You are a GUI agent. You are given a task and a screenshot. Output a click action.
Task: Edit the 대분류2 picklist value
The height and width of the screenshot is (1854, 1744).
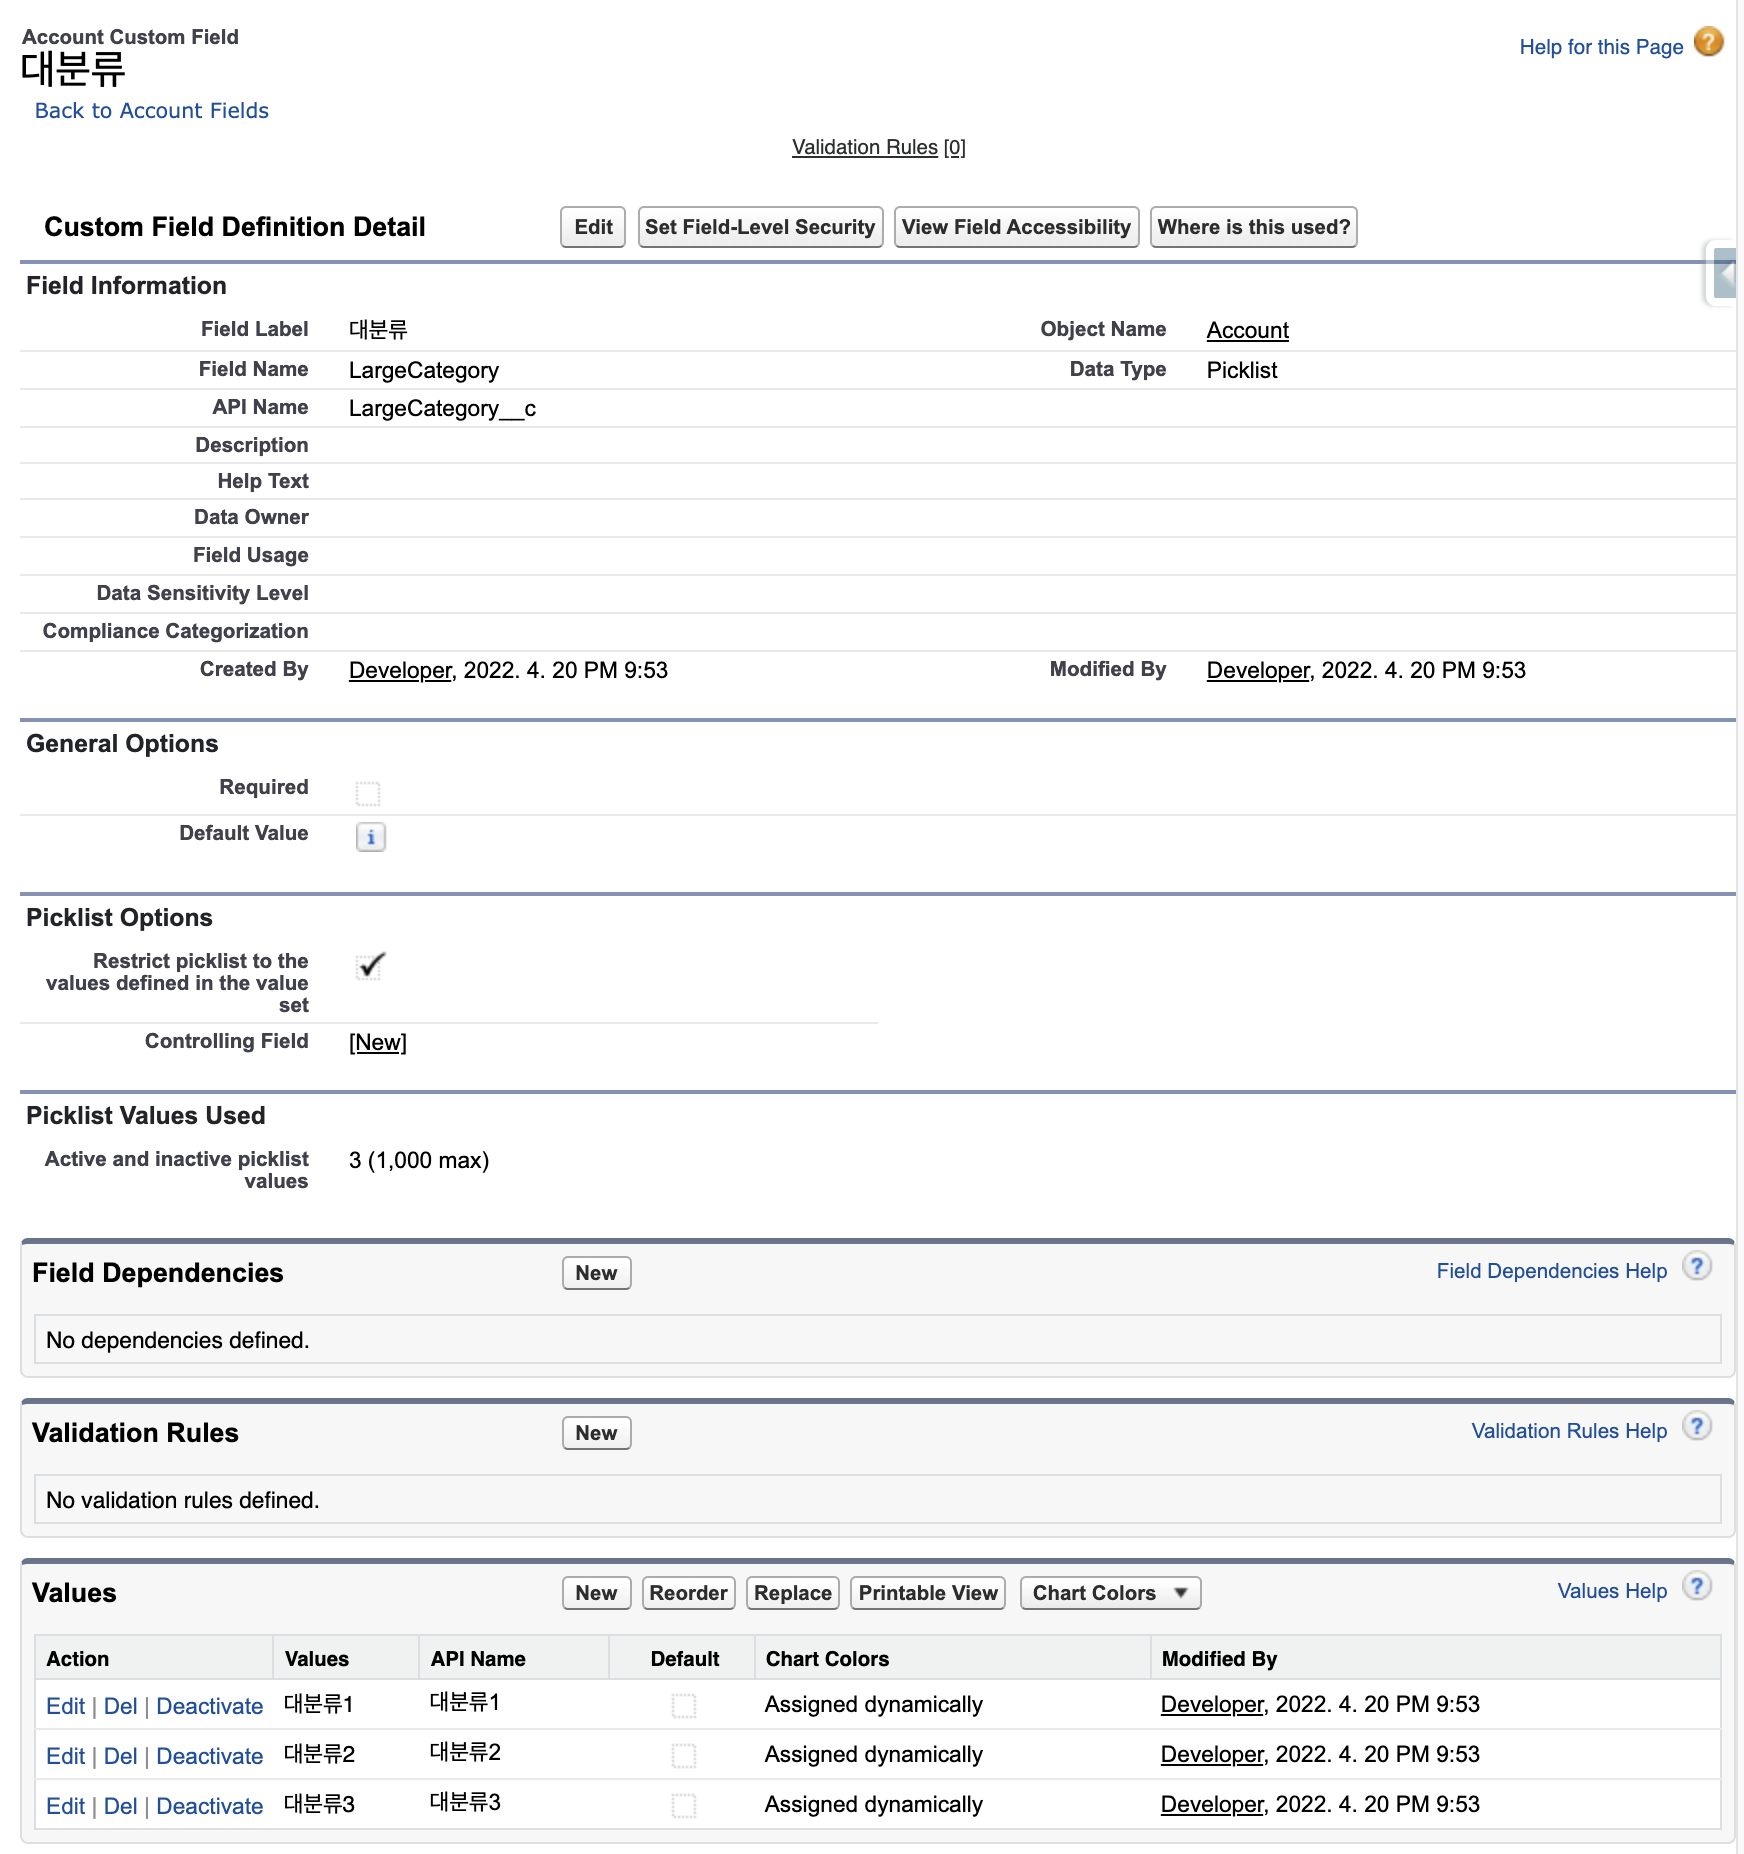pos(65,1756)
